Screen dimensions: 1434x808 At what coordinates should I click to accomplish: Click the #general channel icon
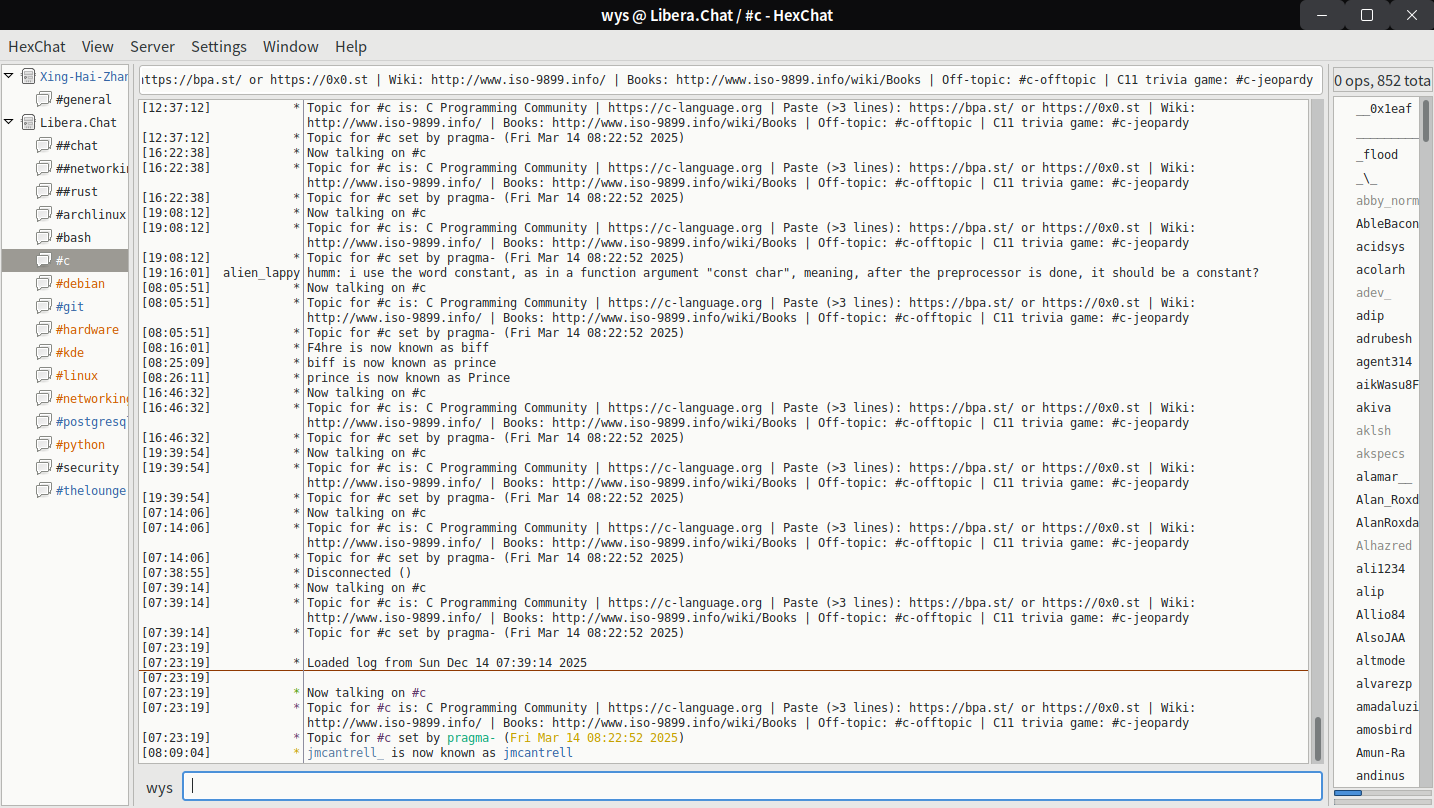tap(43, 99)
